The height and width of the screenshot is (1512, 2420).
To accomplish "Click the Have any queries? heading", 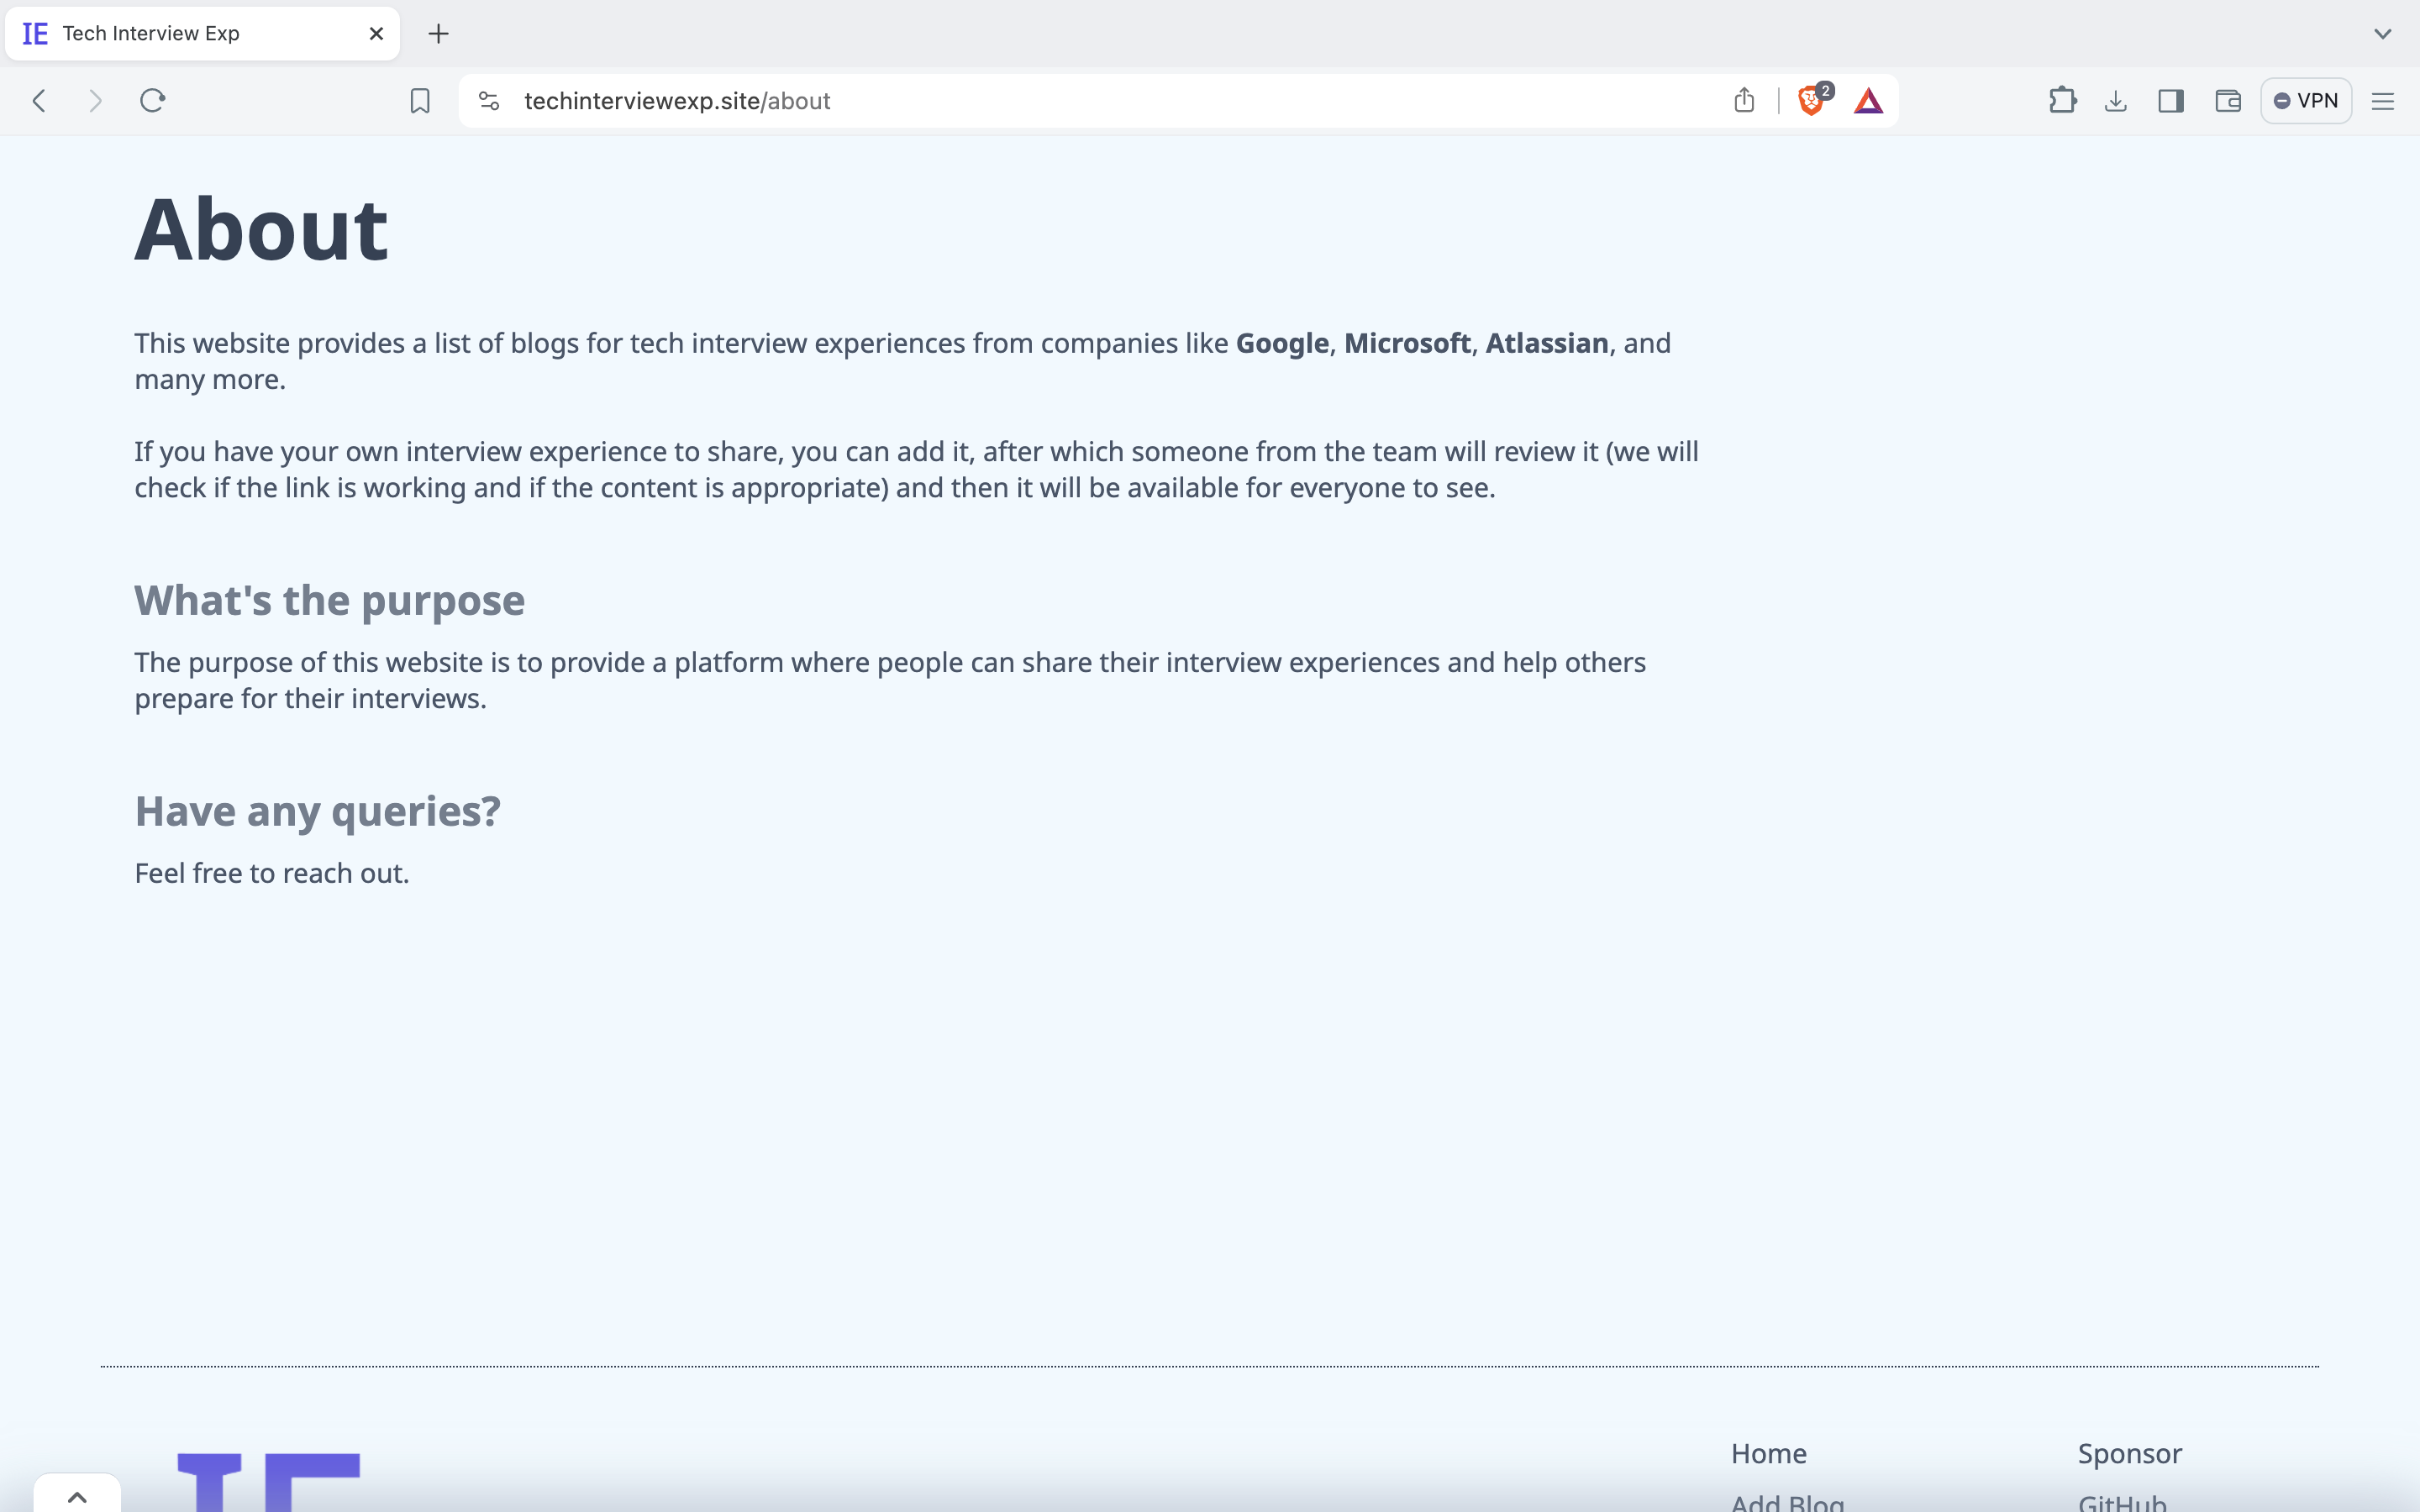I will pyautogui.click(x=318, y=811).
